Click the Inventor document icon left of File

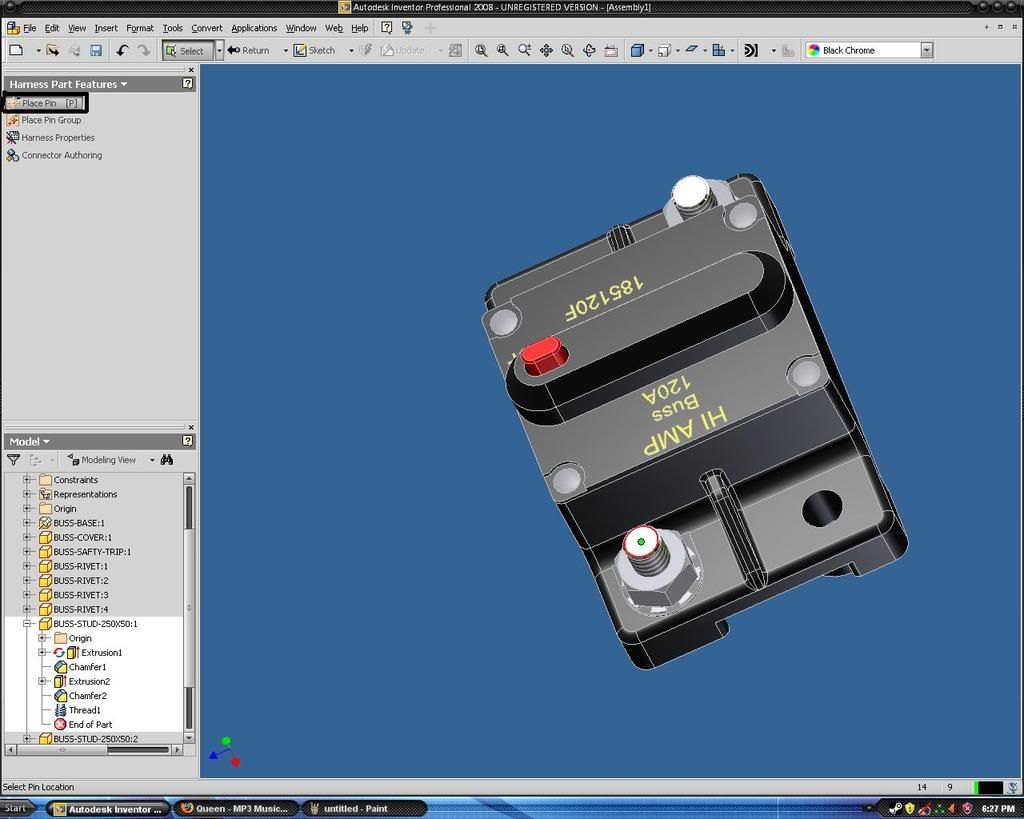pyautogui.click(x=12, y=28)
